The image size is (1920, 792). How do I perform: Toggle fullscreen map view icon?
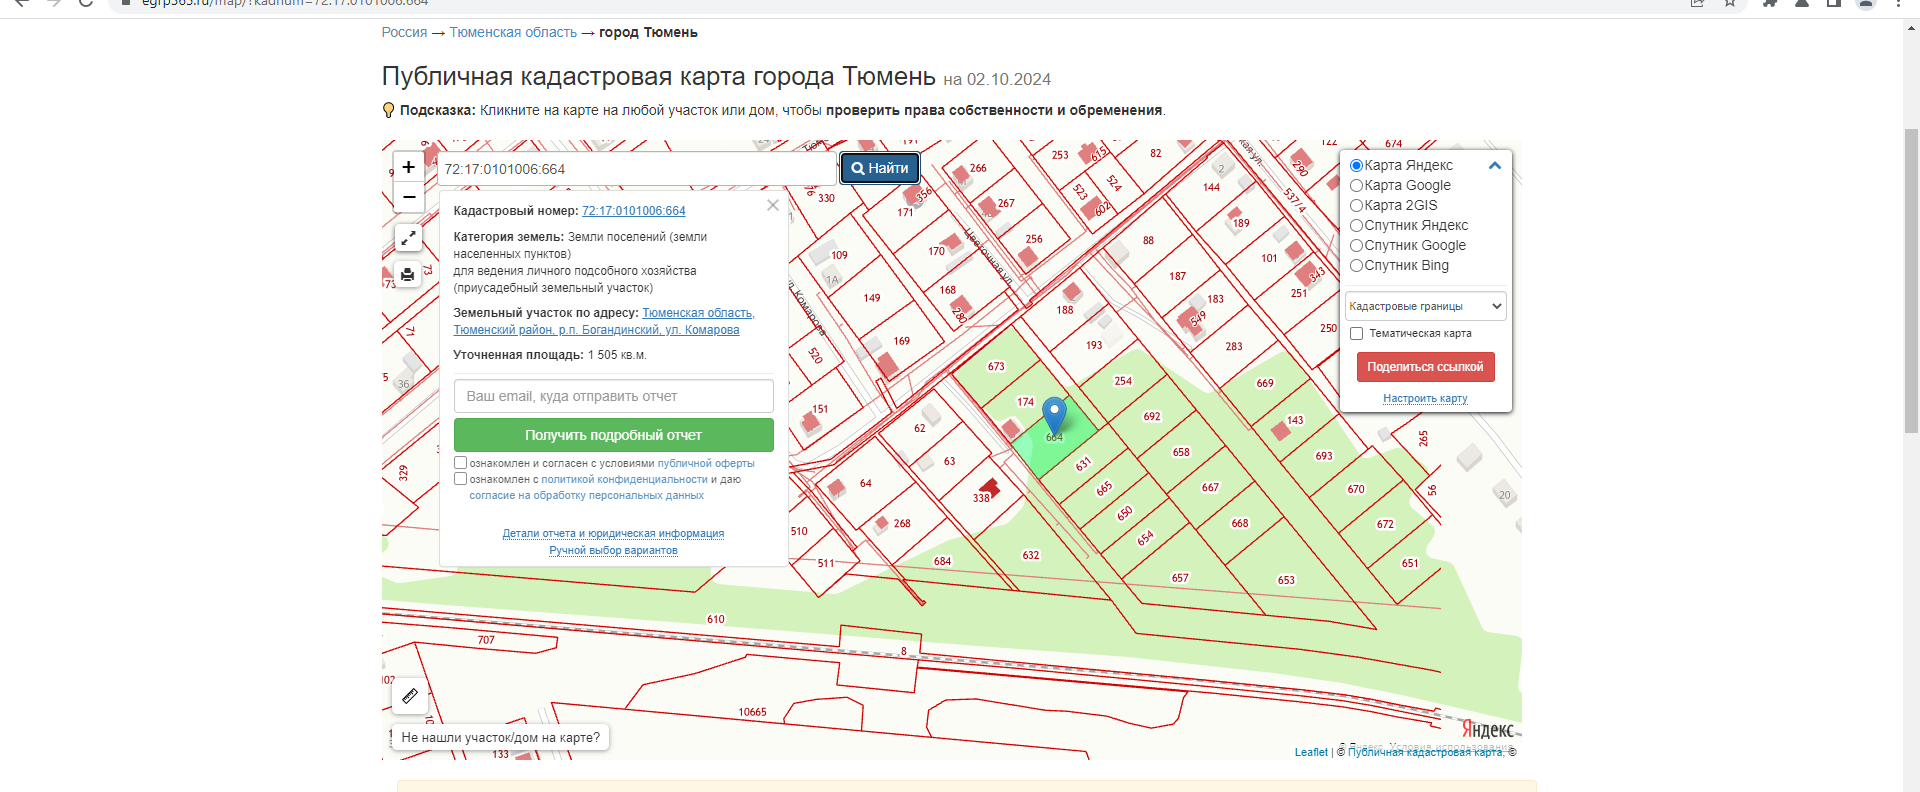(408, 238)
